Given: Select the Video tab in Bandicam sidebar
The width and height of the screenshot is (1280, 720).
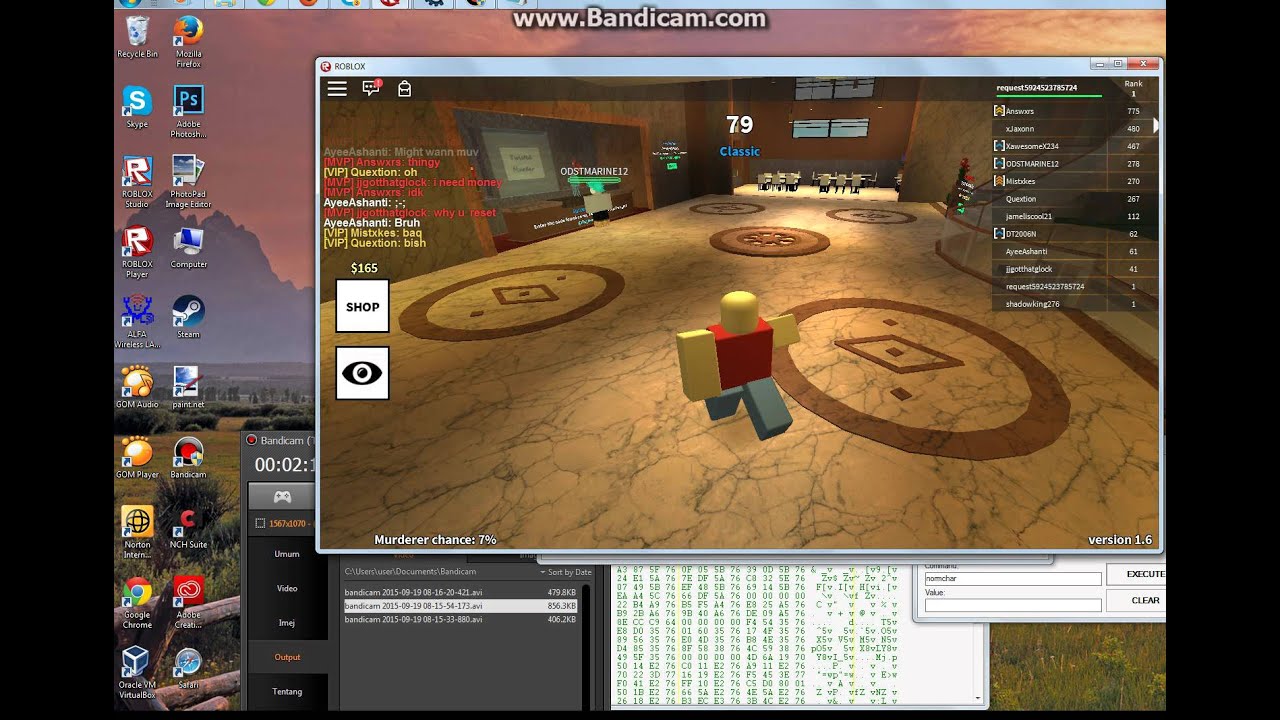Looking at the screenshot, I should pyautogui.click(x=287, y=588).
